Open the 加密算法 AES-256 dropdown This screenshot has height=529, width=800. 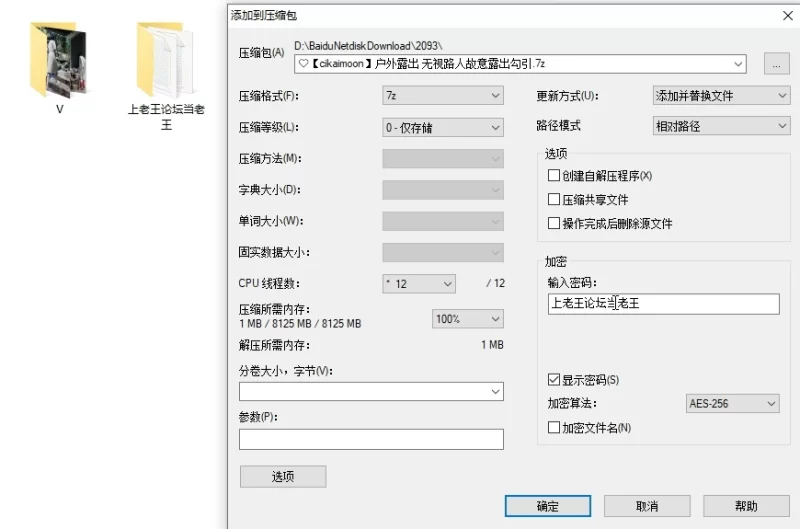point(733,404)
